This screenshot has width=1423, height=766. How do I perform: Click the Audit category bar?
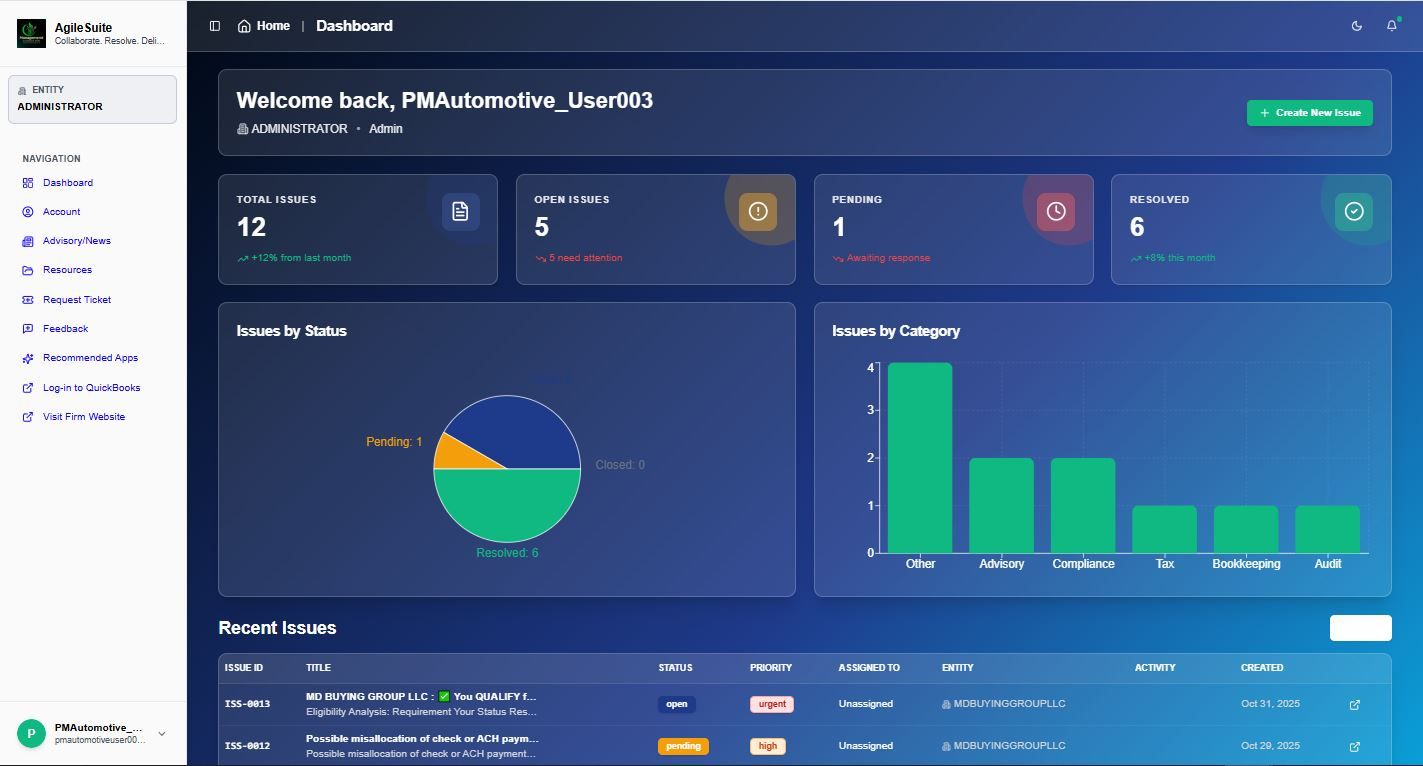tap(1327, 529)
